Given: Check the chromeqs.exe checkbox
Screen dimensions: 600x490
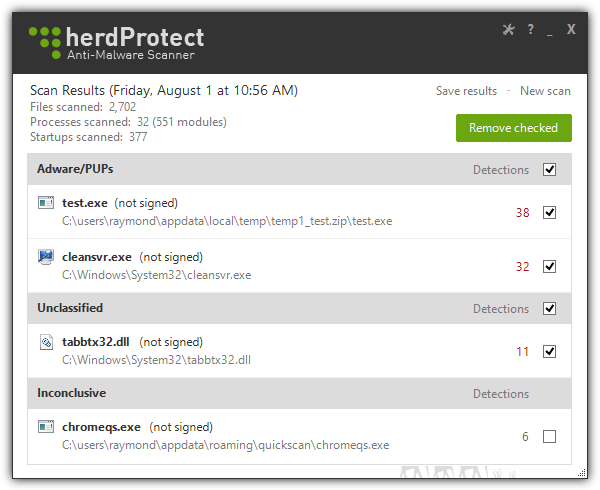Looking at the screenshot, I should point(549,436).
